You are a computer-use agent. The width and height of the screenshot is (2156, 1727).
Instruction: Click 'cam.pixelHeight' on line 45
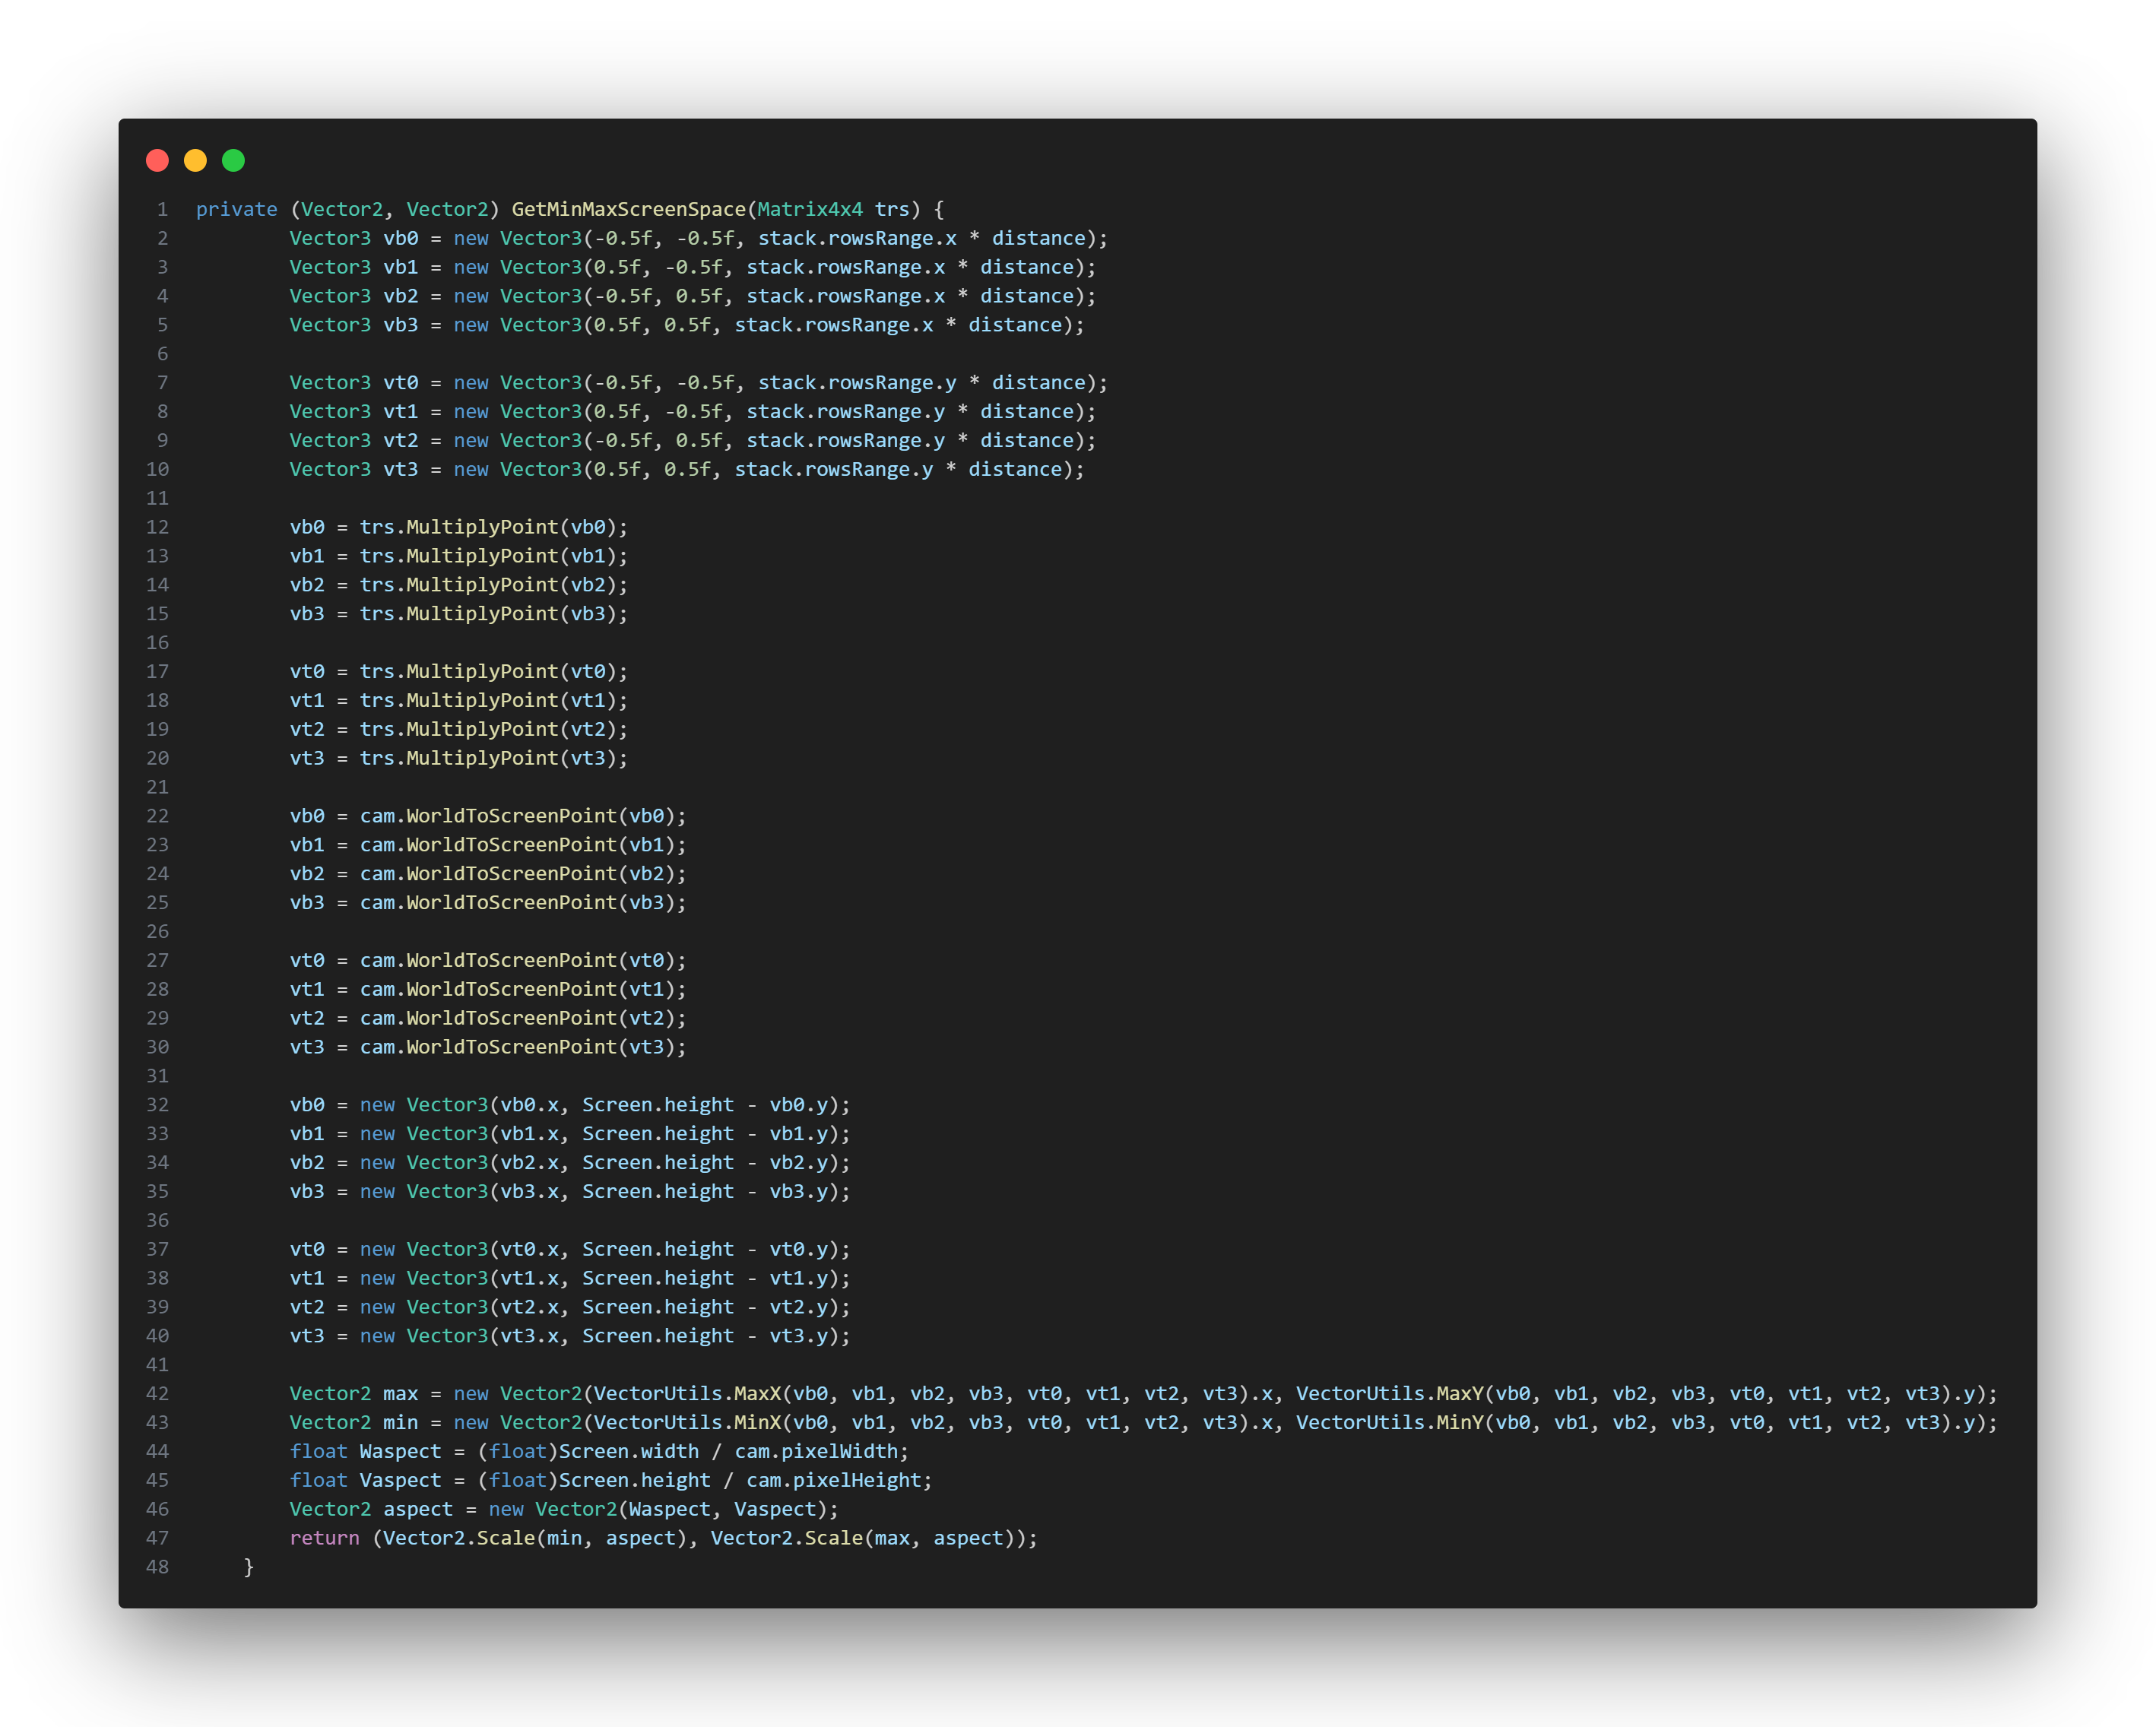(x=834, y=1480)
